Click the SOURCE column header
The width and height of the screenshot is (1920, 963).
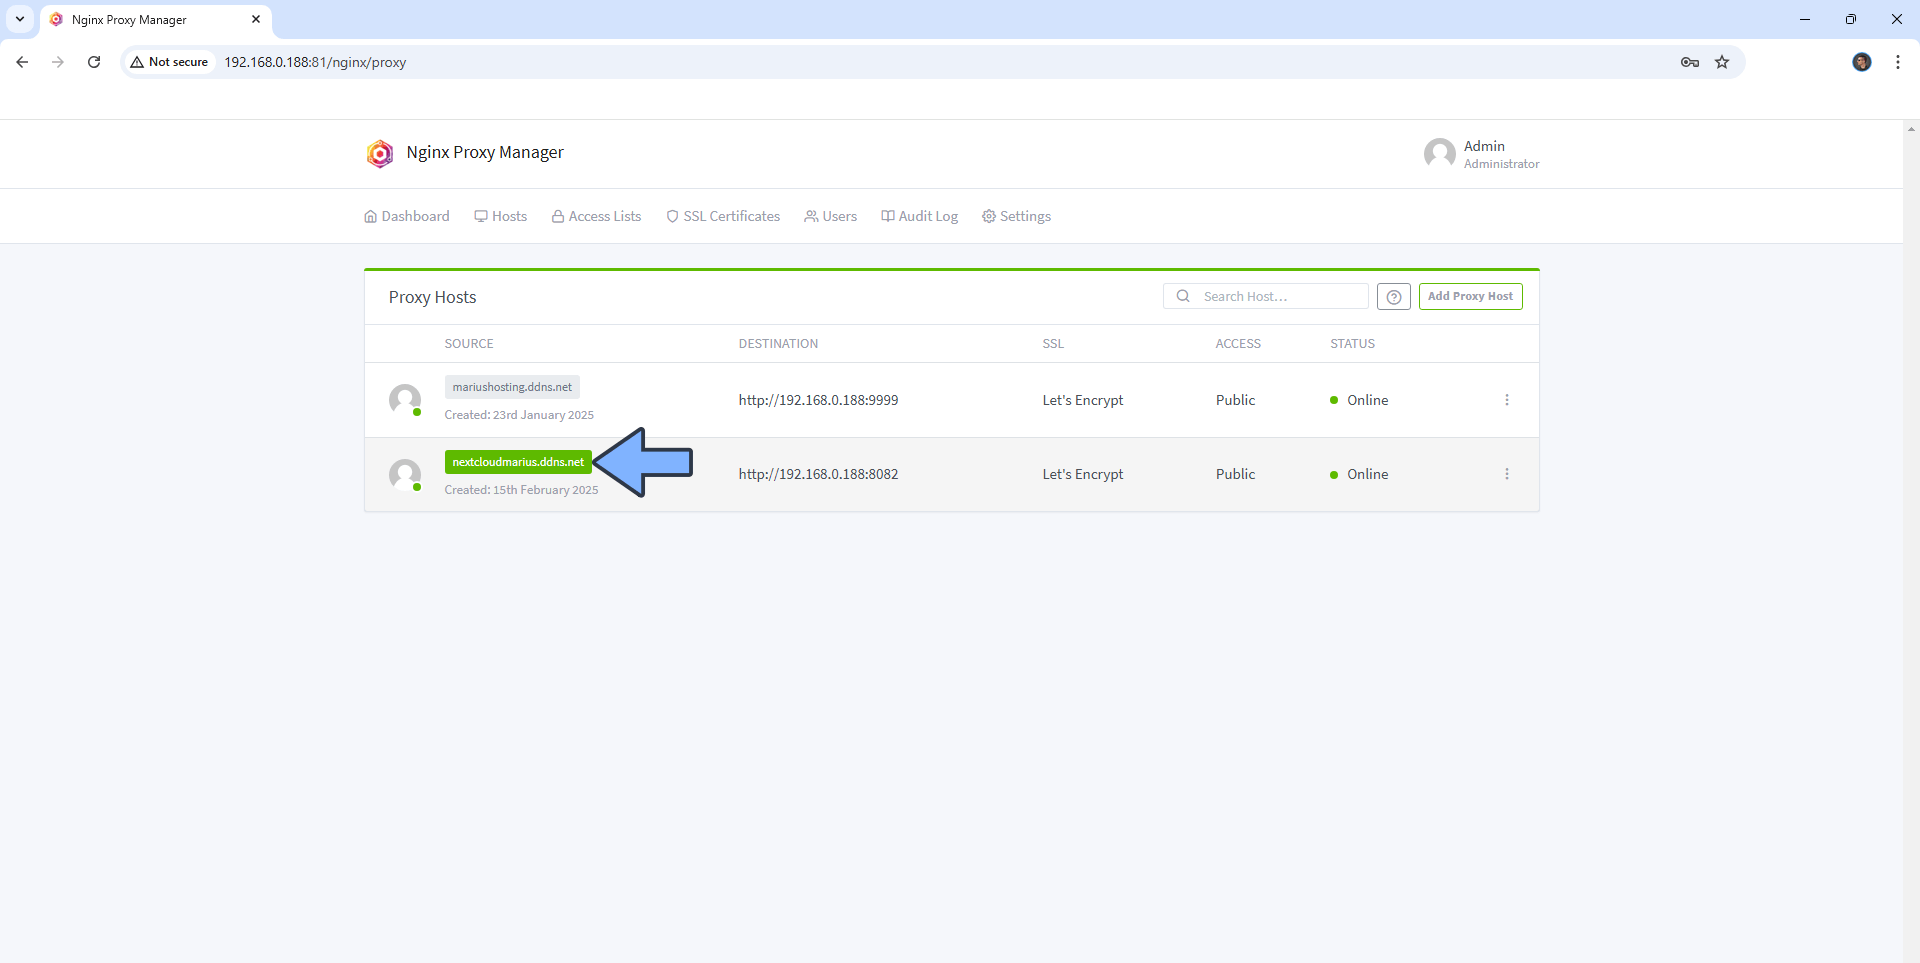[469, 344]
